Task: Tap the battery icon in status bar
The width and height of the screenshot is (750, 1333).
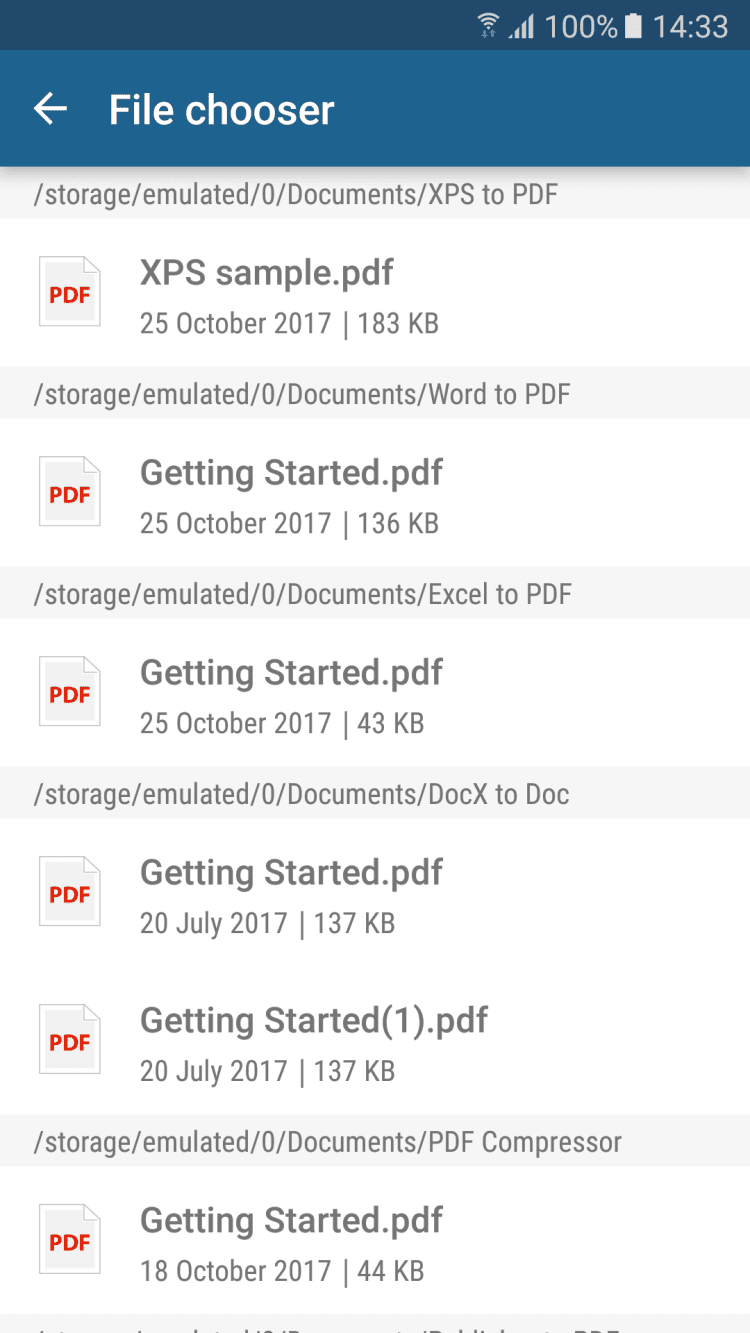Action: click(x=633, y=26)
